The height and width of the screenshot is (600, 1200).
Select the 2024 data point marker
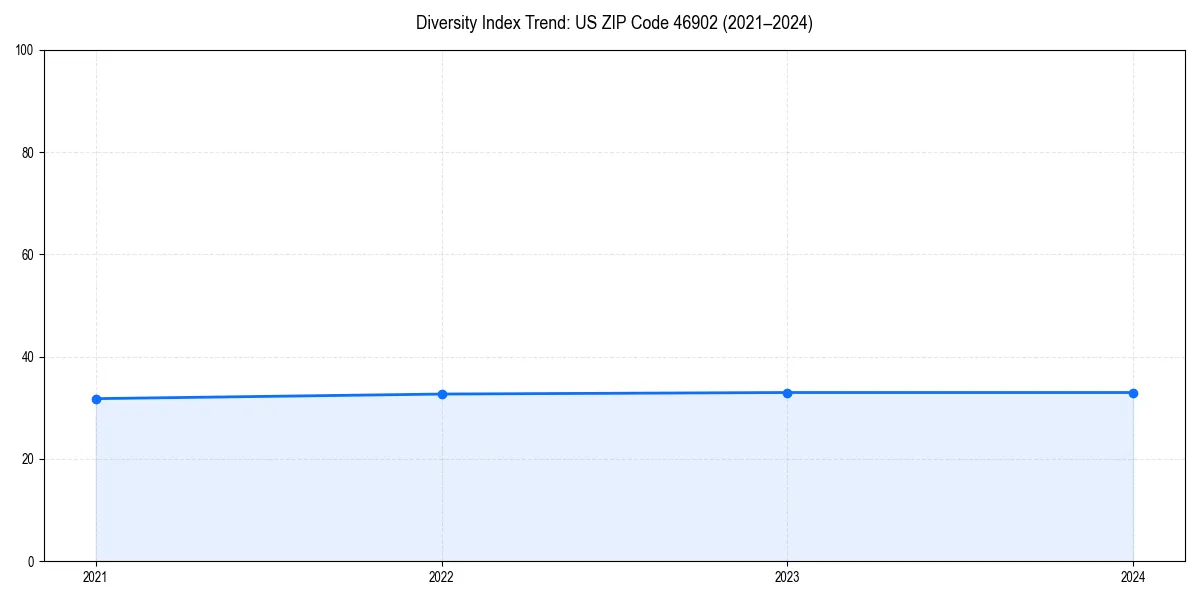coord(1133,392)
